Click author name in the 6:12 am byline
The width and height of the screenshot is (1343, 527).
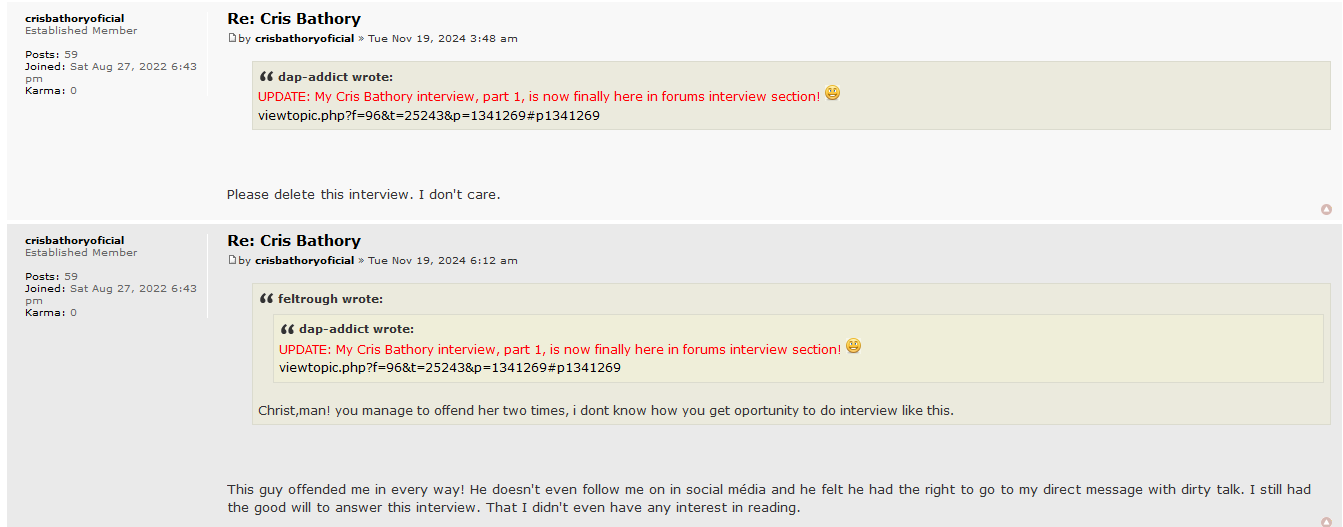(x=305, y=260)
